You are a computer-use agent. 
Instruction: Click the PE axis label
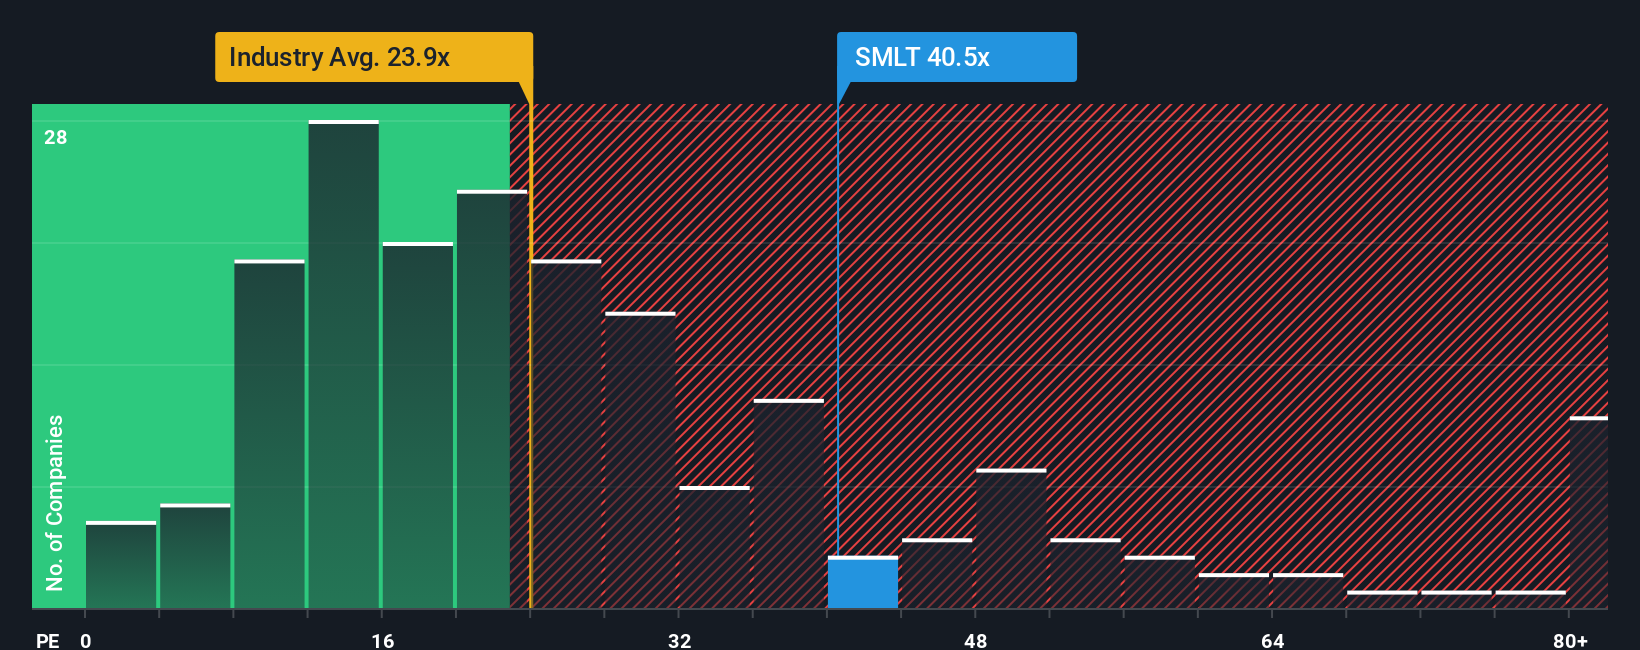pyautogui.click(x=47, y=640)
